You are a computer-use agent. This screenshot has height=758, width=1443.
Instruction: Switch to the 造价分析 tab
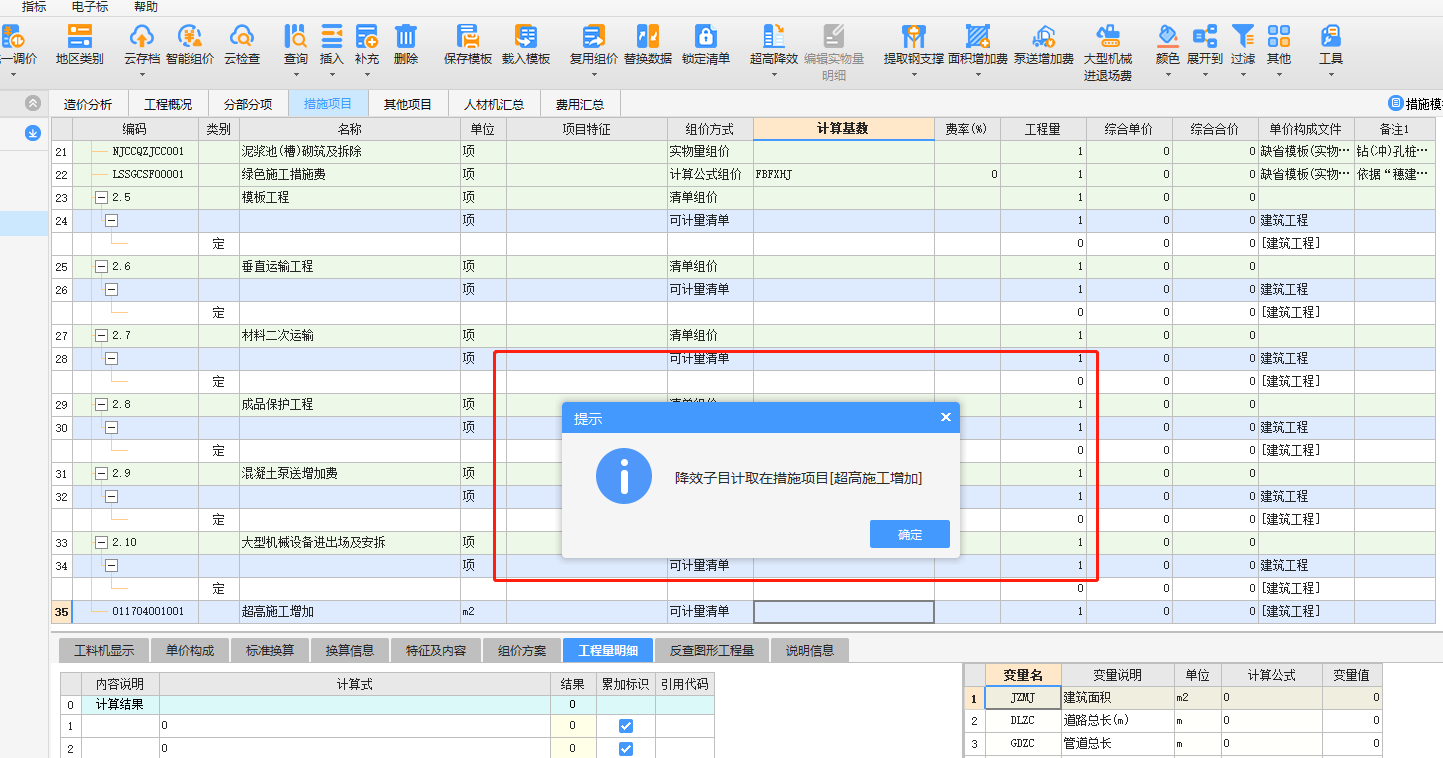(88, 104)
